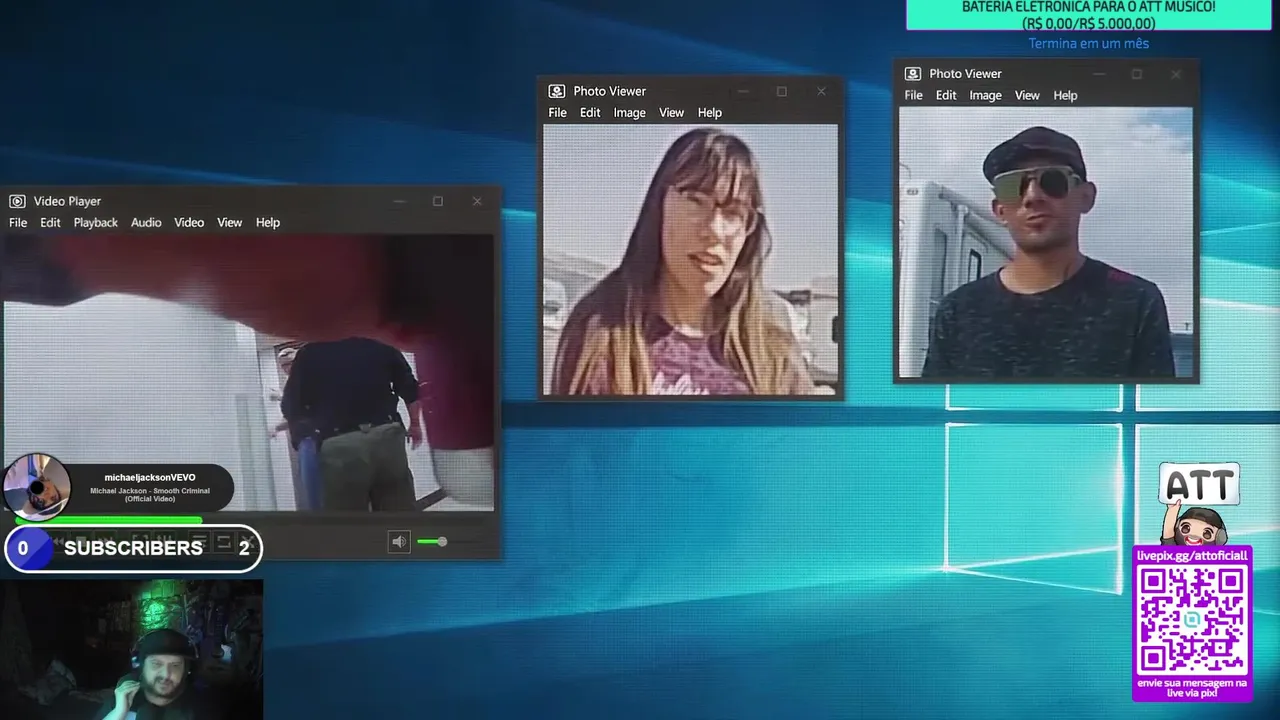Open Help menu in woman's Photo Viewer
This screenshot has height=720, width=1280.
[710, 112]
